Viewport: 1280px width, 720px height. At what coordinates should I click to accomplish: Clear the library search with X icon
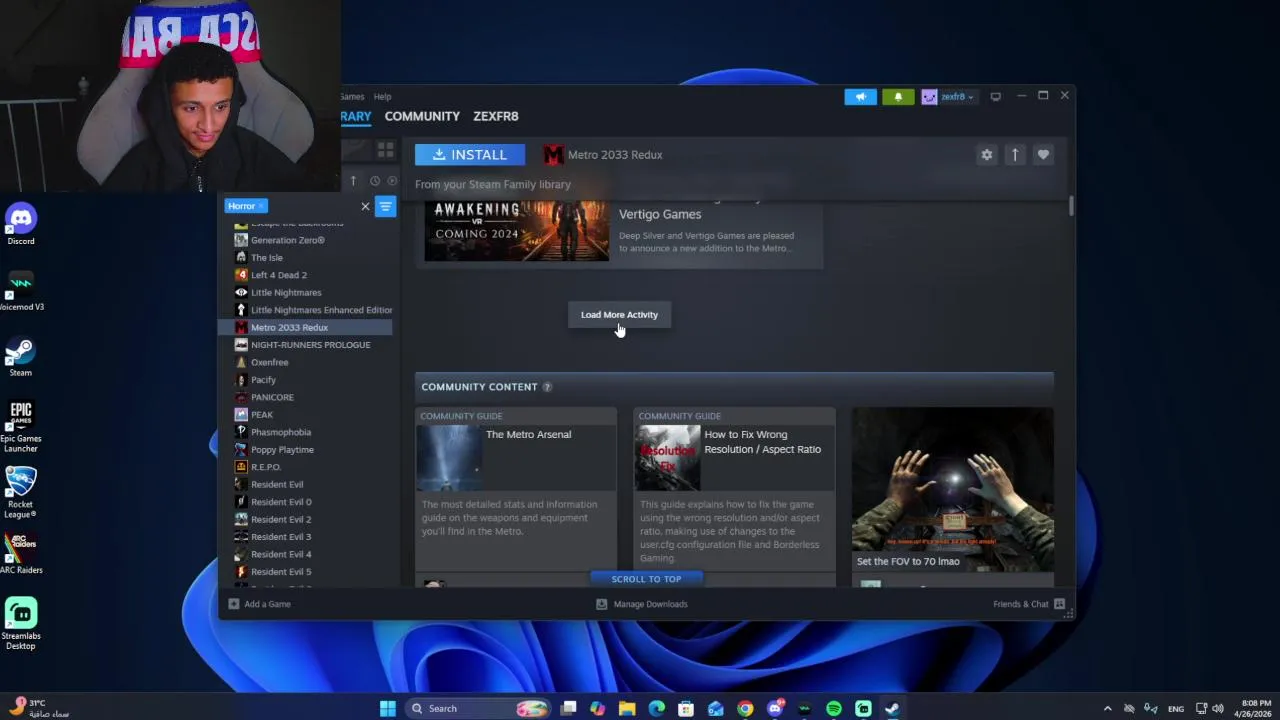(365, 206)
